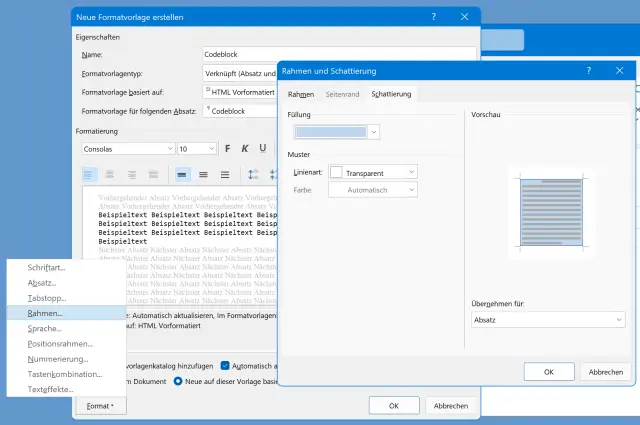The height and width of the screenshot is (425, 640).
Task: Click the justify alignment icon
Action: [x=155, y=174]
